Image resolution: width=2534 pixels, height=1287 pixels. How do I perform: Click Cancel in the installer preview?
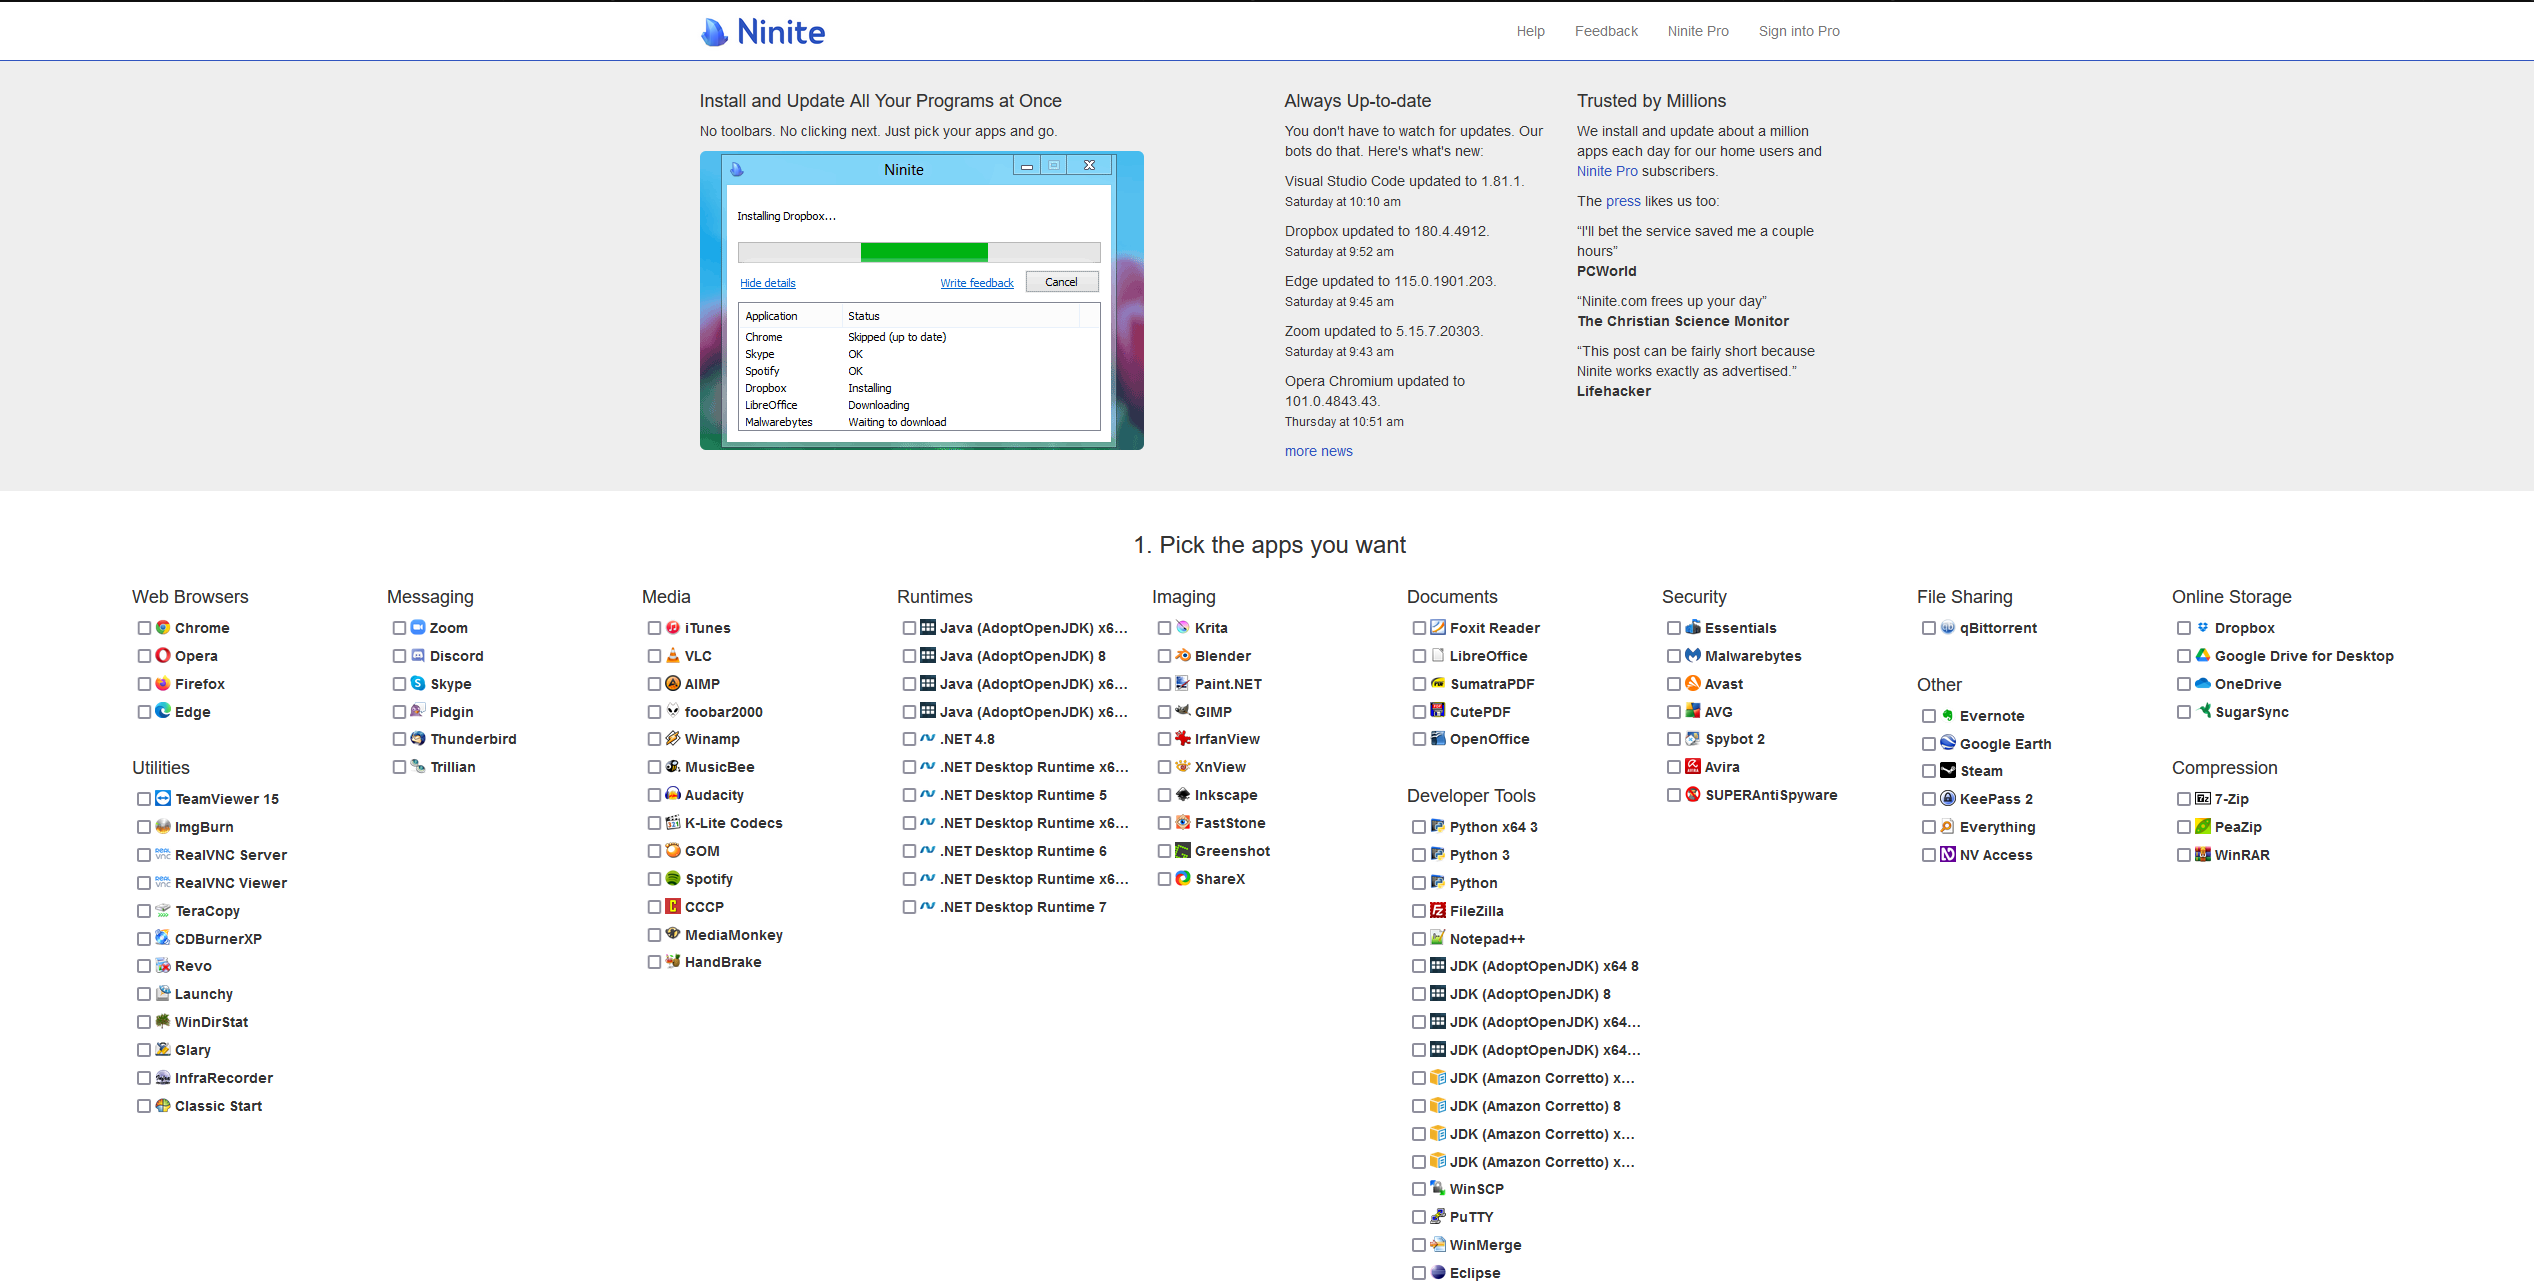pos(1061,282)
